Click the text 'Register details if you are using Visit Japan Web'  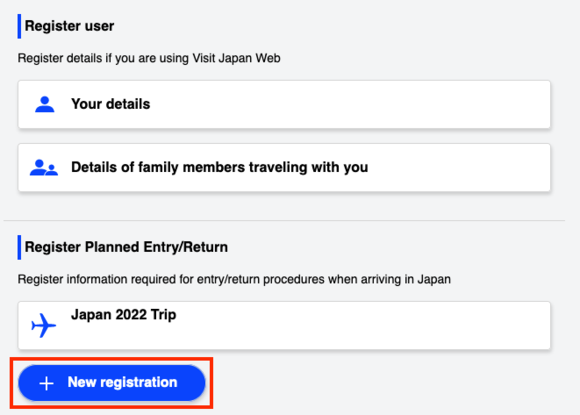click(x=149, y=58)
